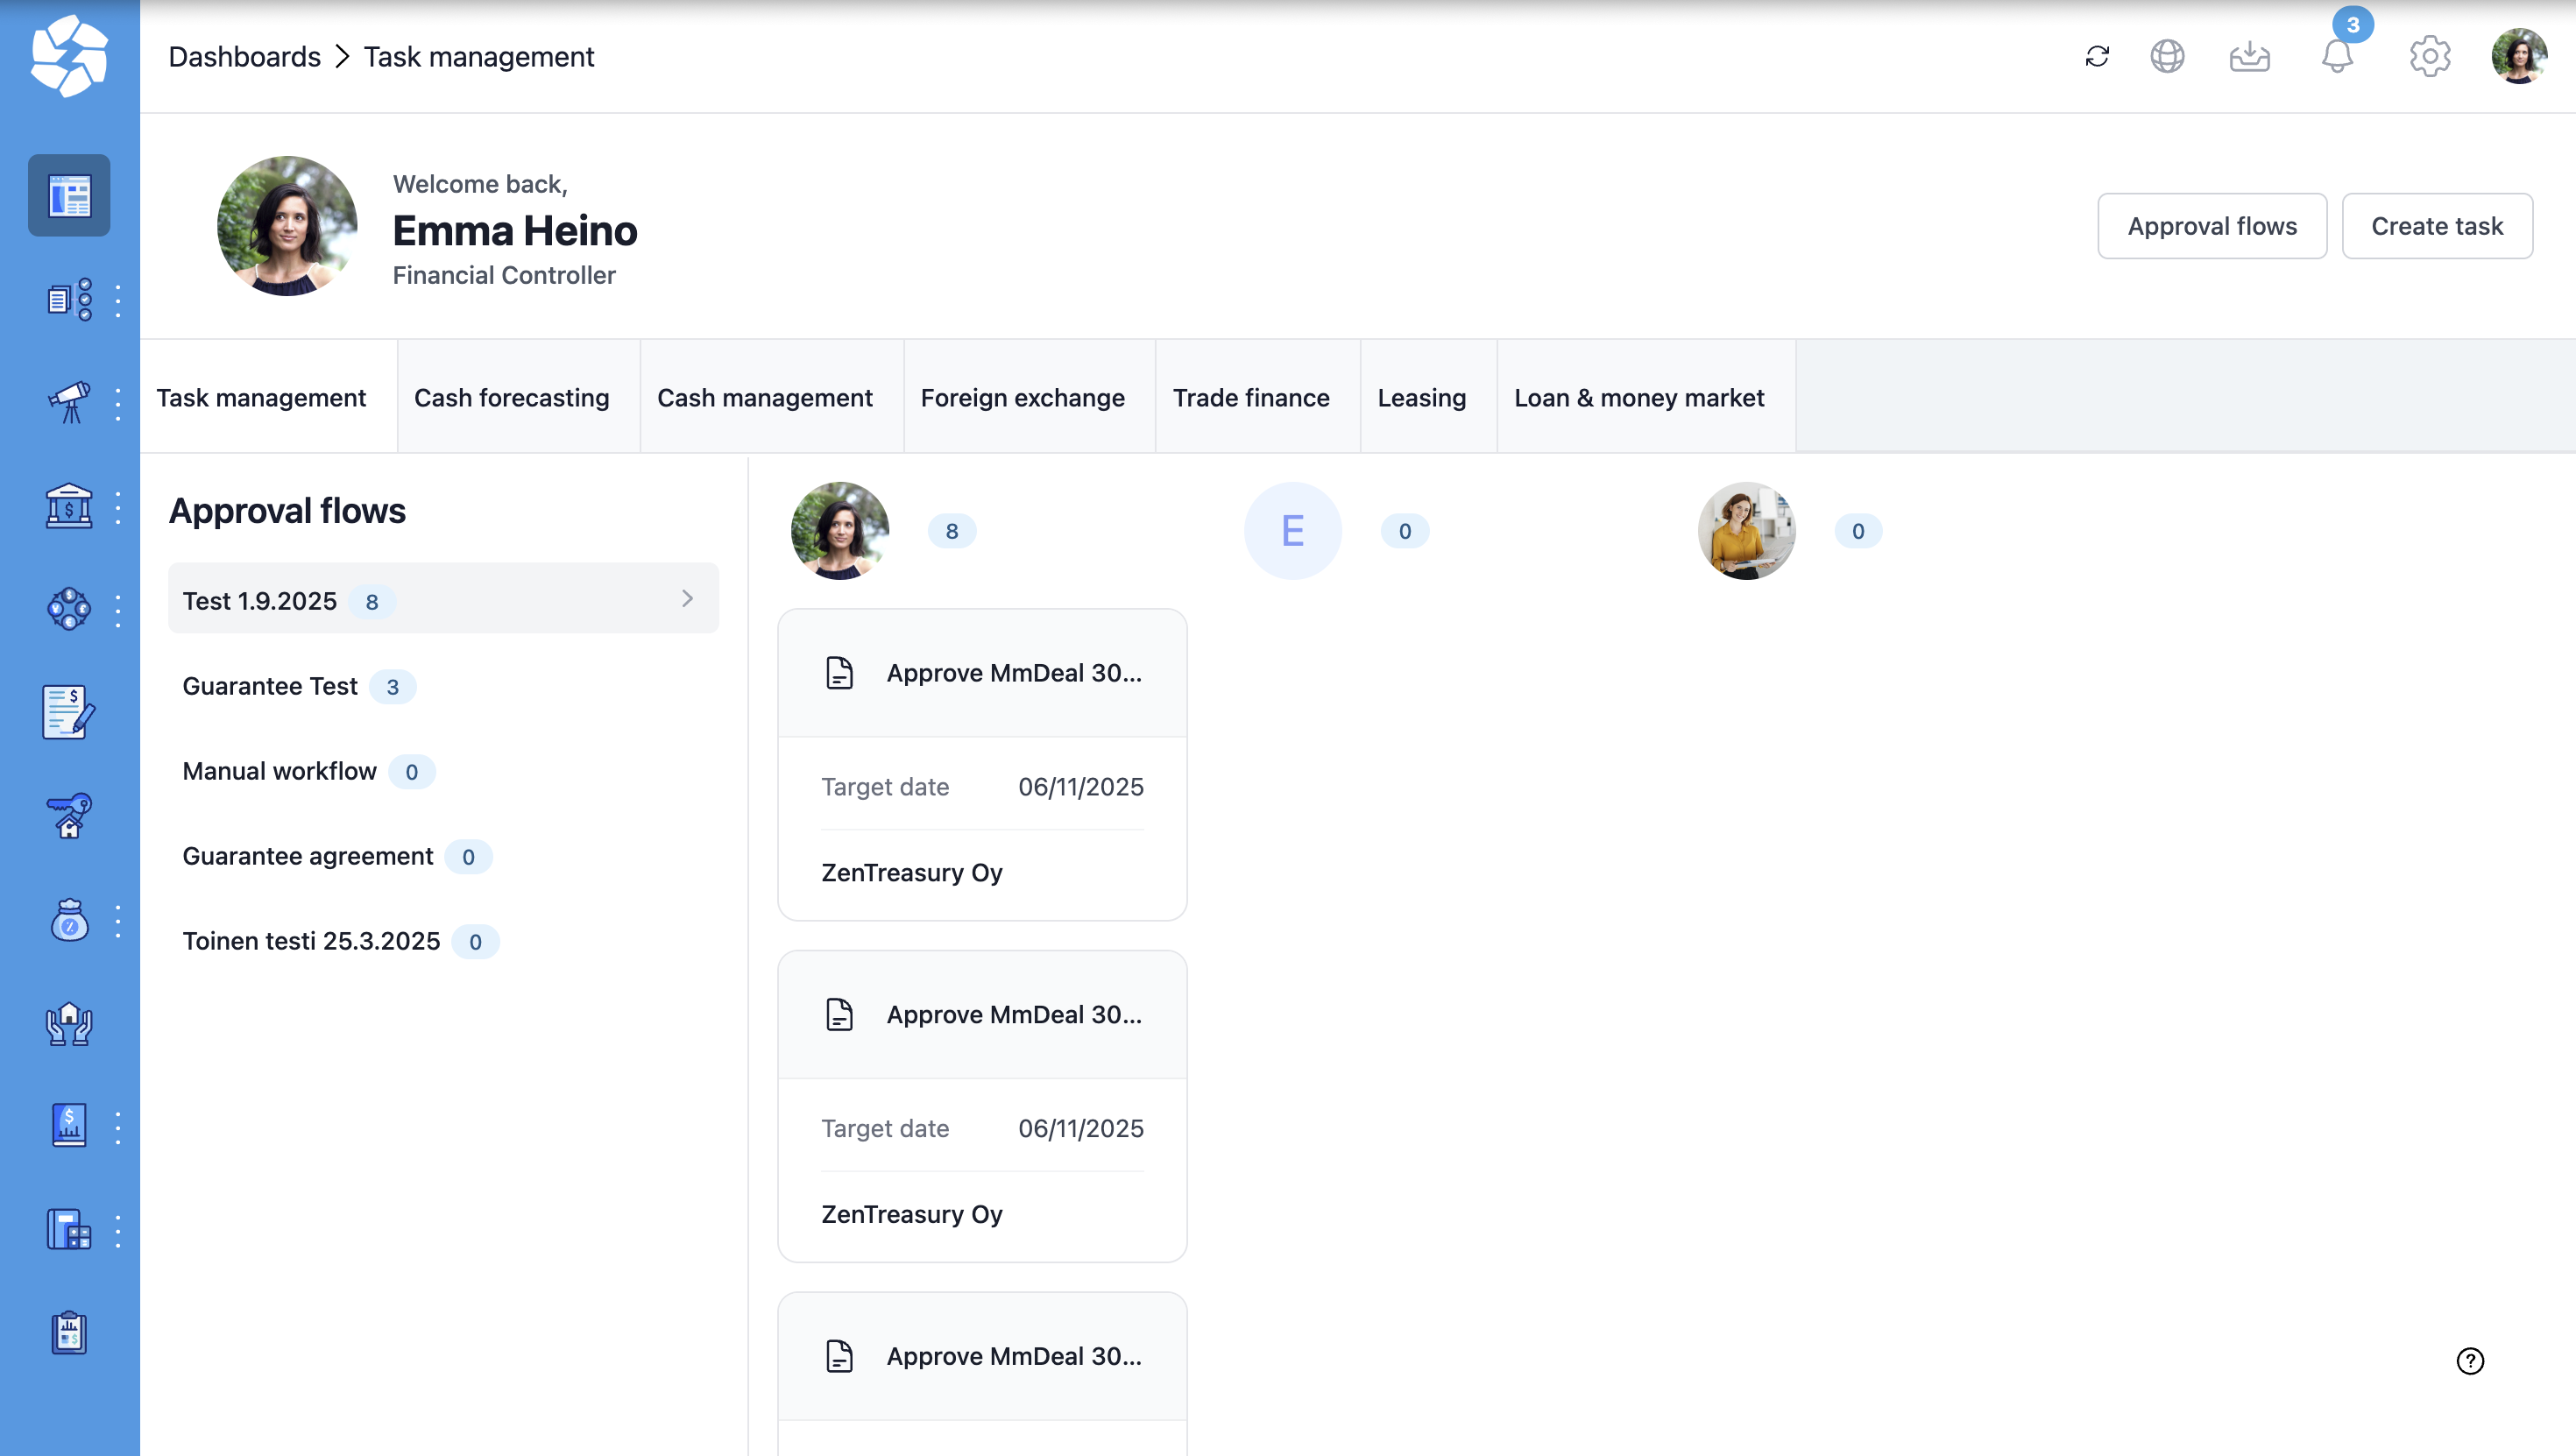The image size is (2576, 1456).
Task: Open the user avatar menu top right
Action: 2518,56
